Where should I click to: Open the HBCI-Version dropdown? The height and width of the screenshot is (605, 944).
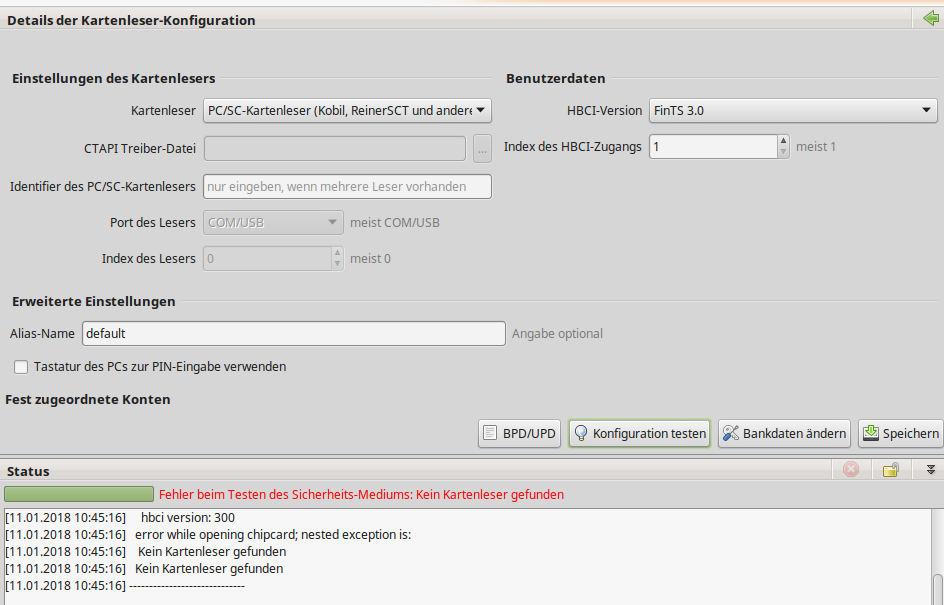coord(792,110)
